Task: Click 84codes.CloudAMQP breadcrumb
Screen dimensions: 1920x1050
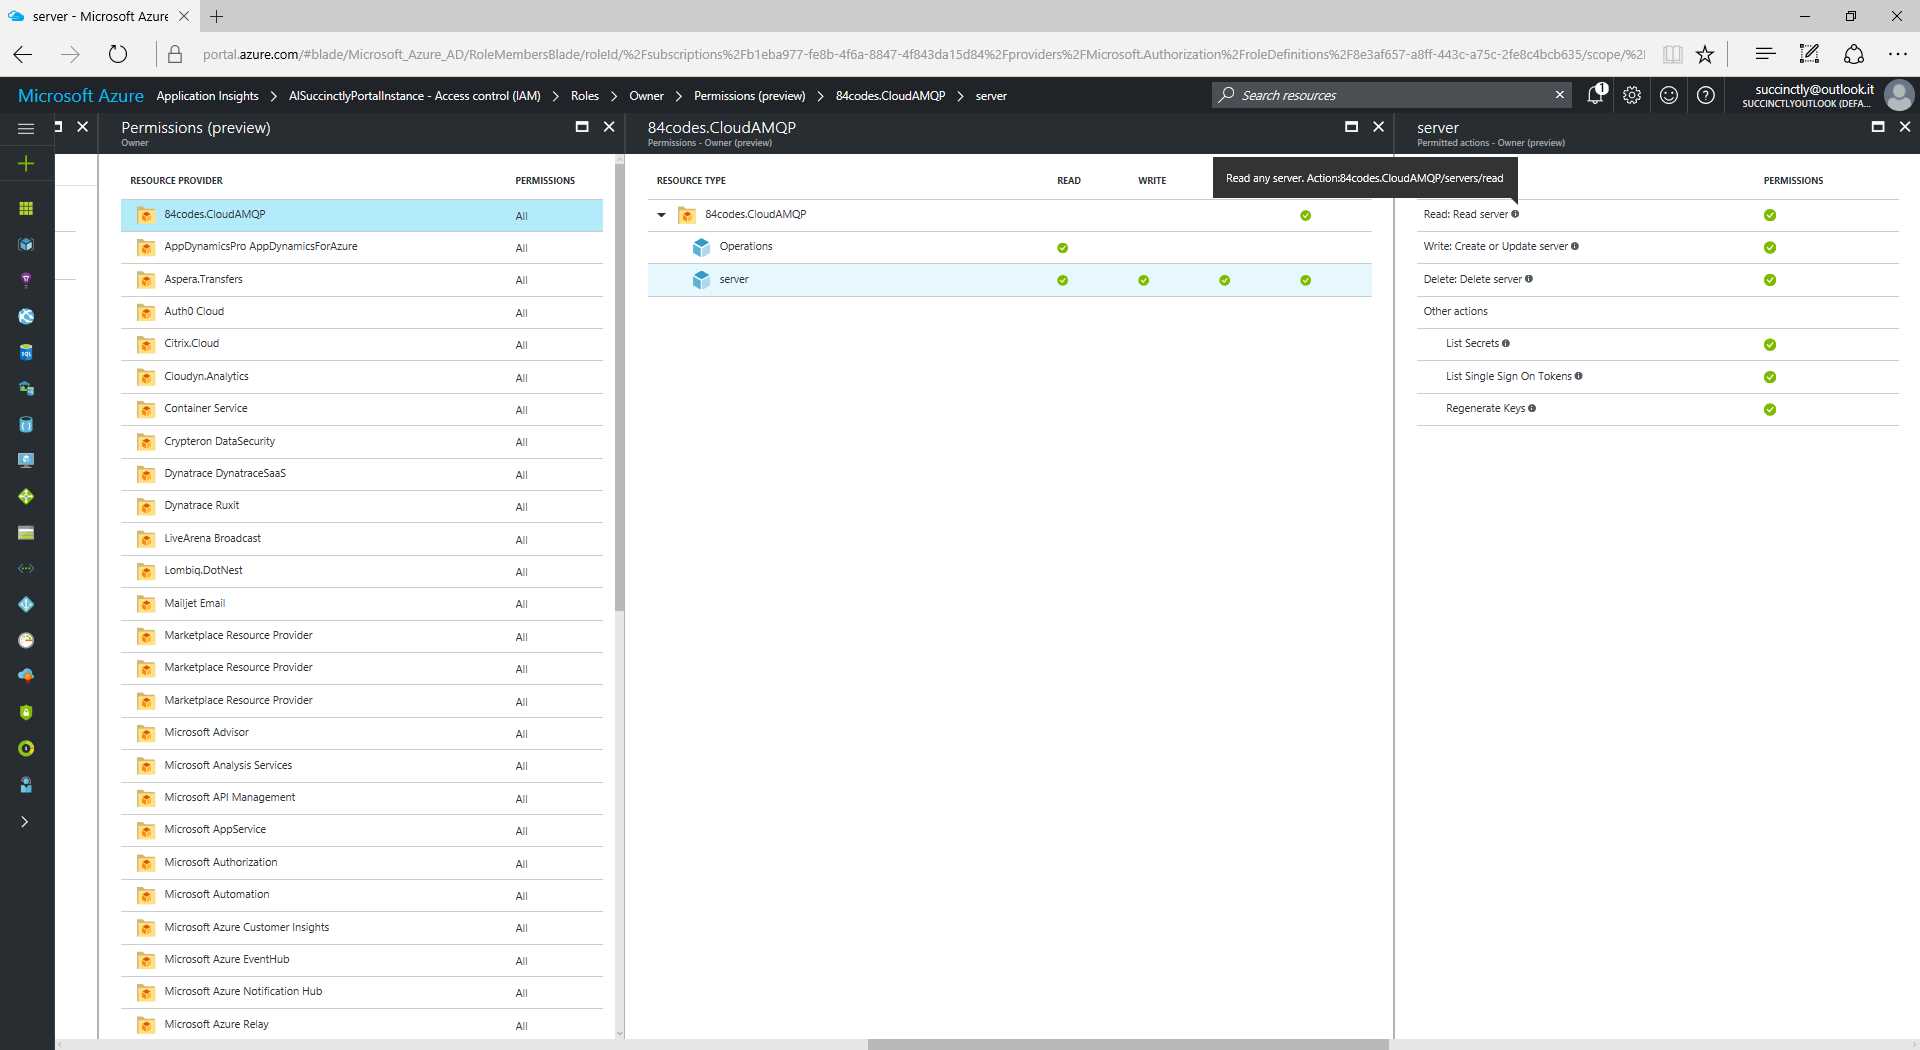Action: click(890, 96)
